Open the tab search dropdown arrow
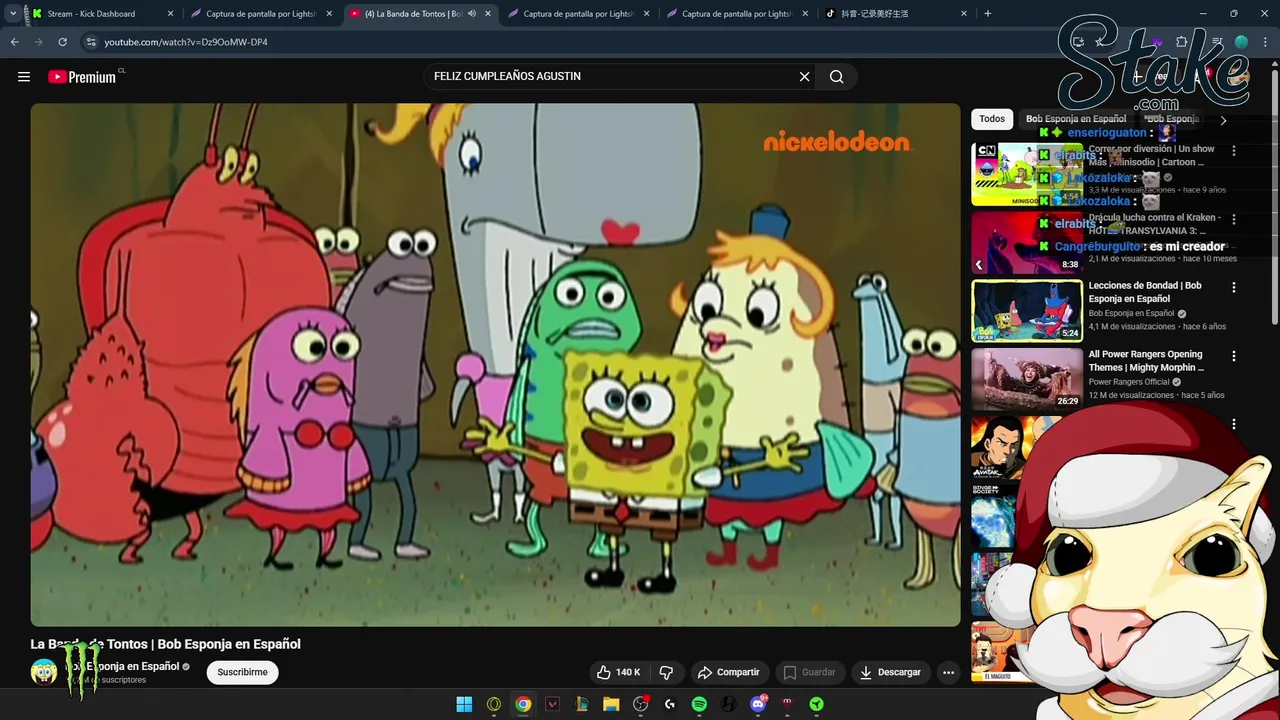Image resolution: width=1280 pixels, height=720 pixels. [x=12, y=14]
